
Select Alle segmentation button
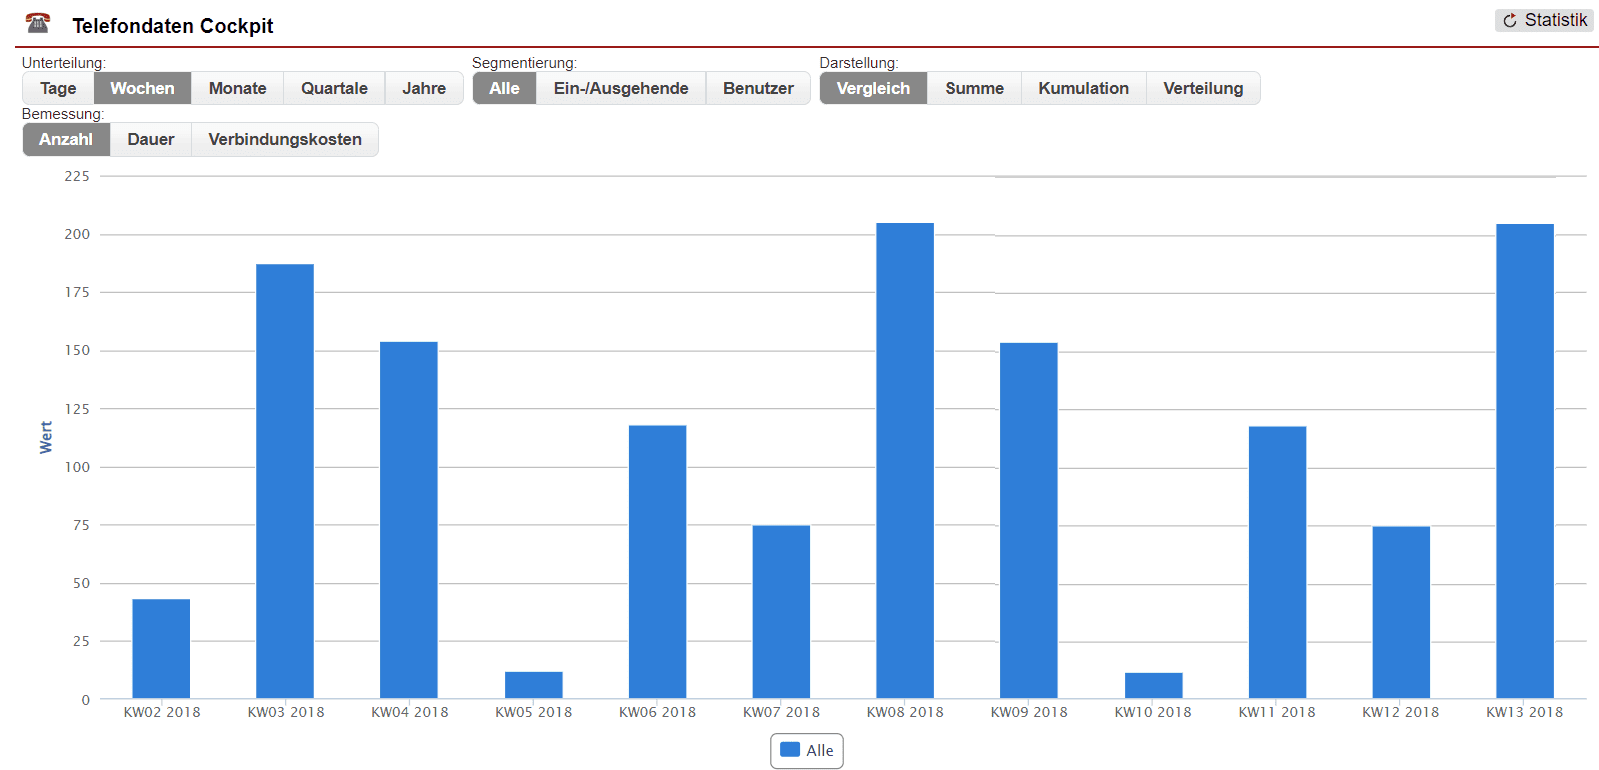[504, 88]
